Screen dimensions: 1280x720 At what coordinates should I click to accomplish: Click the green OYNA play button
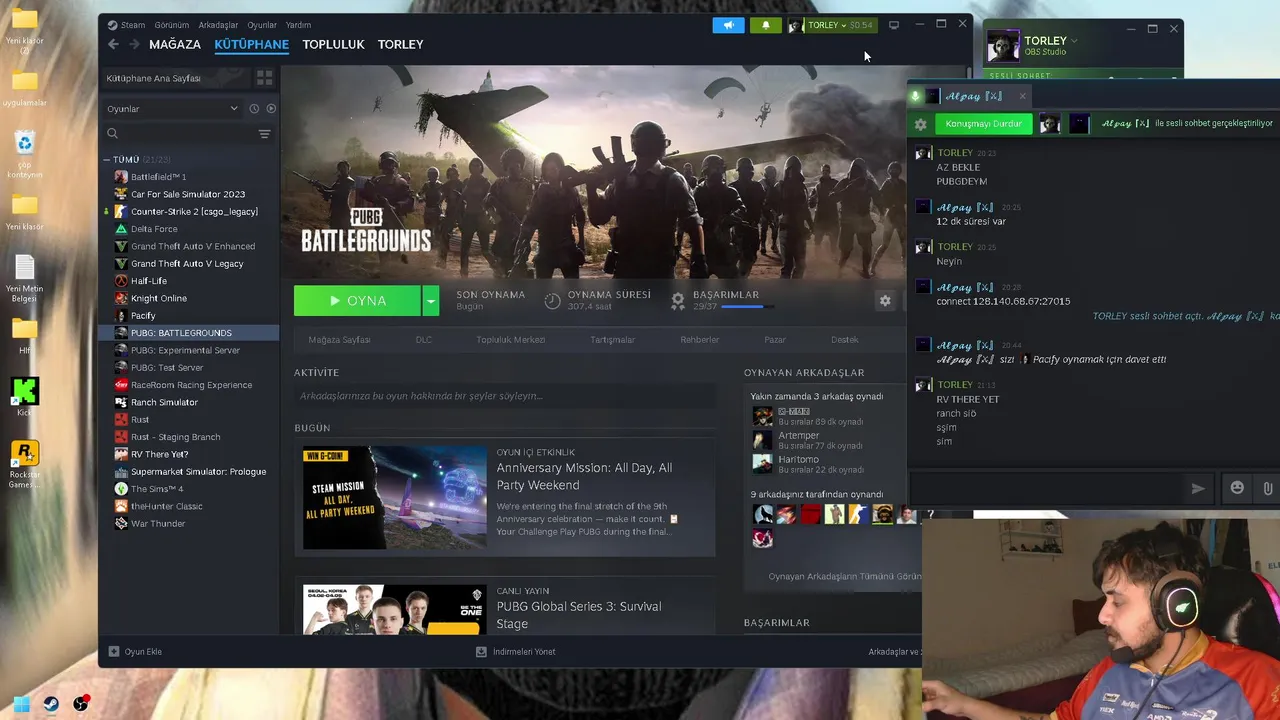pyautogui.click(x=357, y=301)
